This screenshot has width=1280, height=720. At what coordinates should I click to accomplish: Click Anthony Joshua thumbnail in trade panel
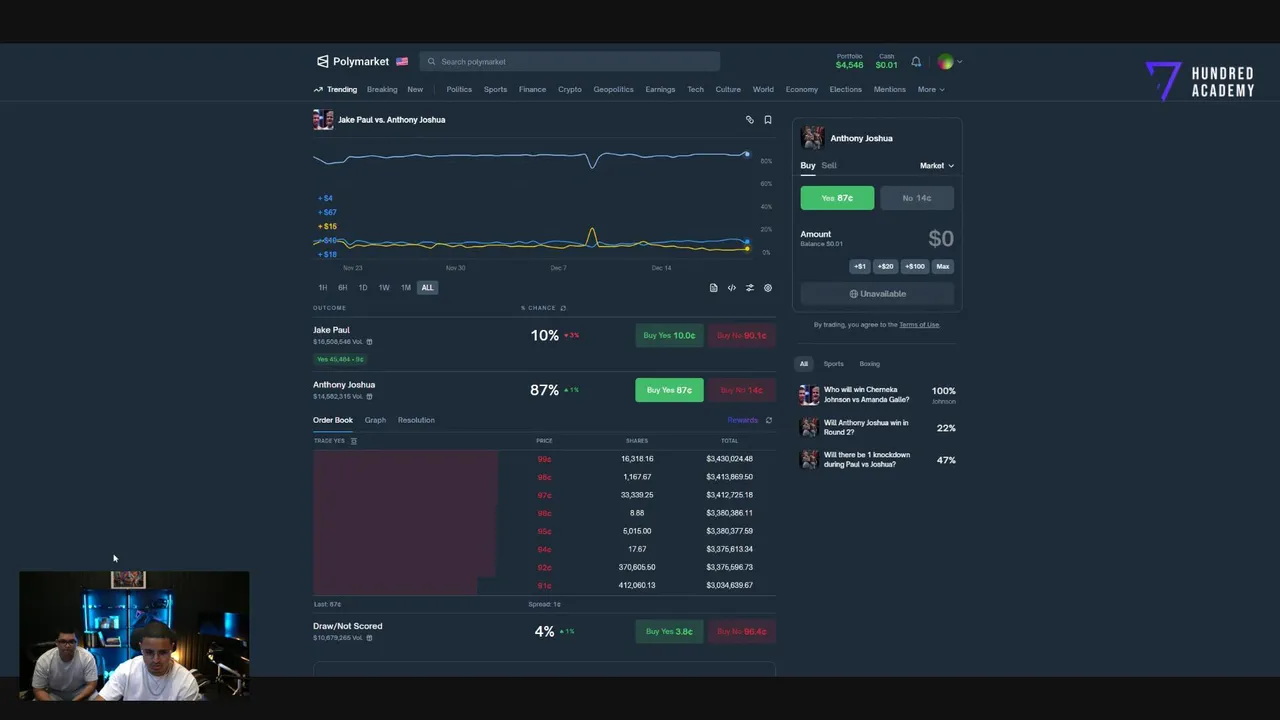click(812, 138)
